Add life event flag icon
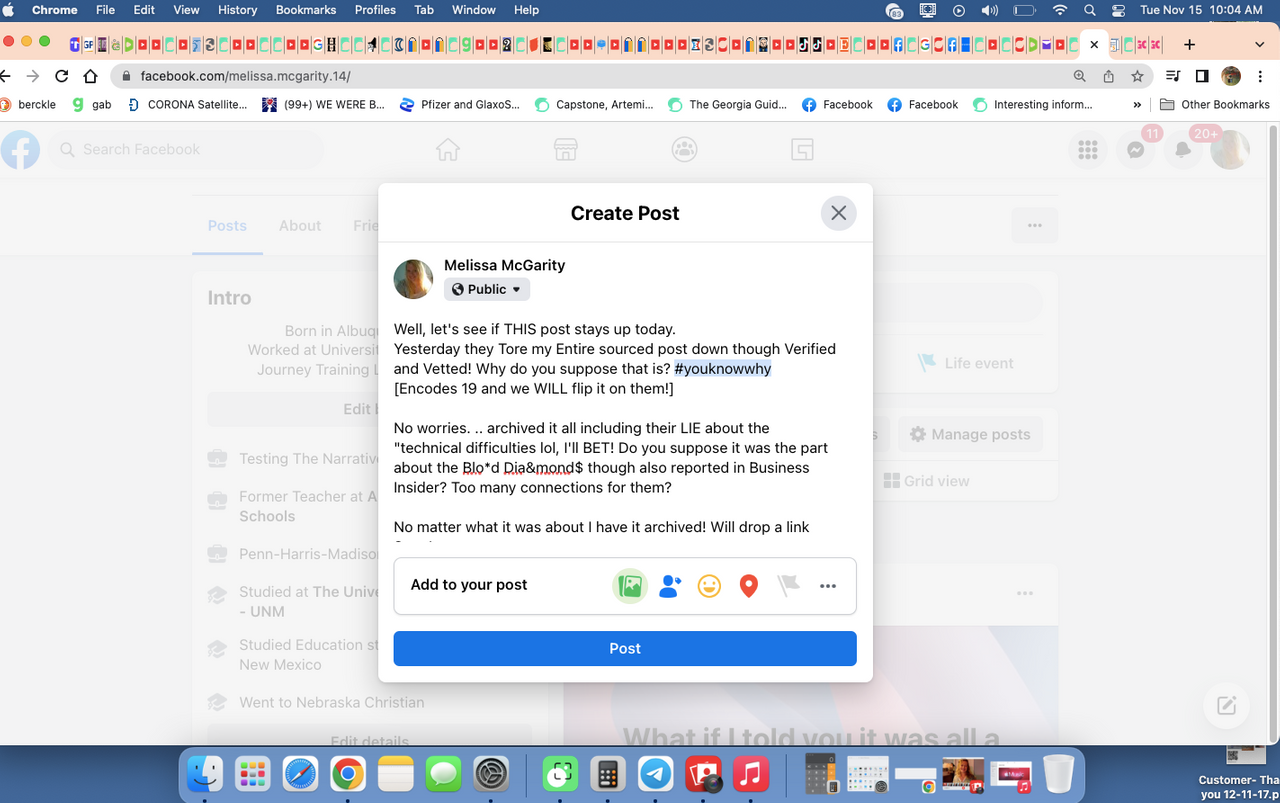 point(789,586)
